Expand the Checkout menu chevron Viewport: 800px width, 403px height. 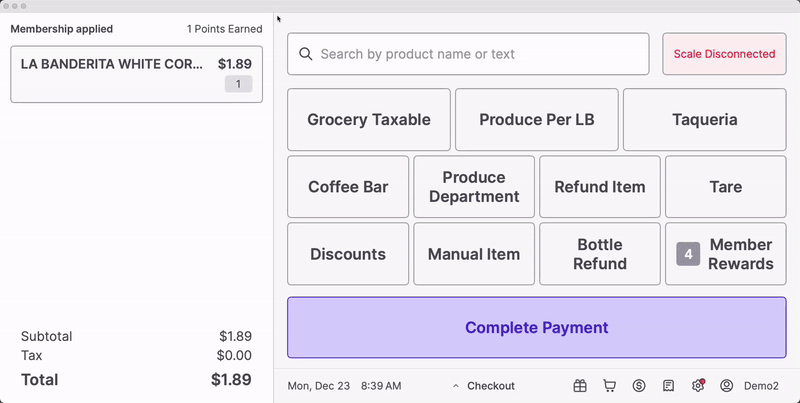[456, 386]
